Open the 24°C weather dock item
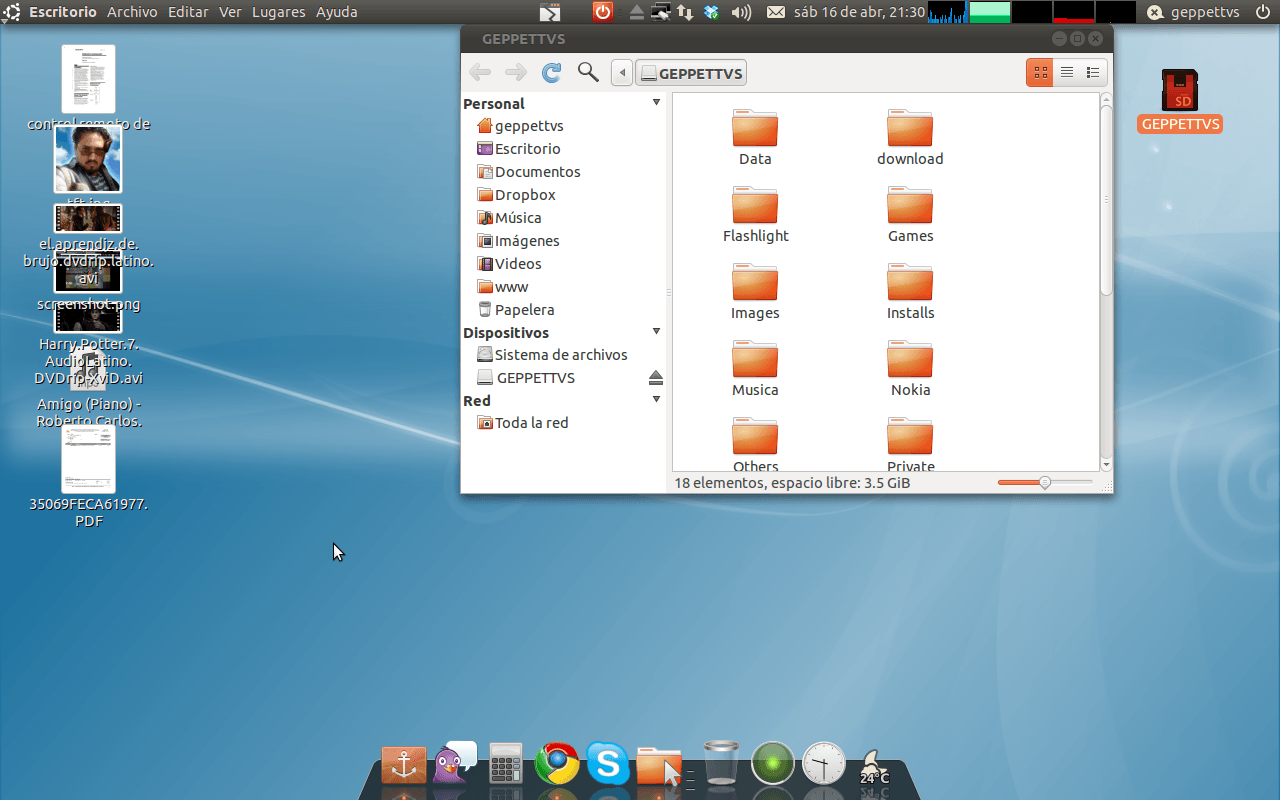This screenshot has width=1280, height=800. click(x=874, y=766)
